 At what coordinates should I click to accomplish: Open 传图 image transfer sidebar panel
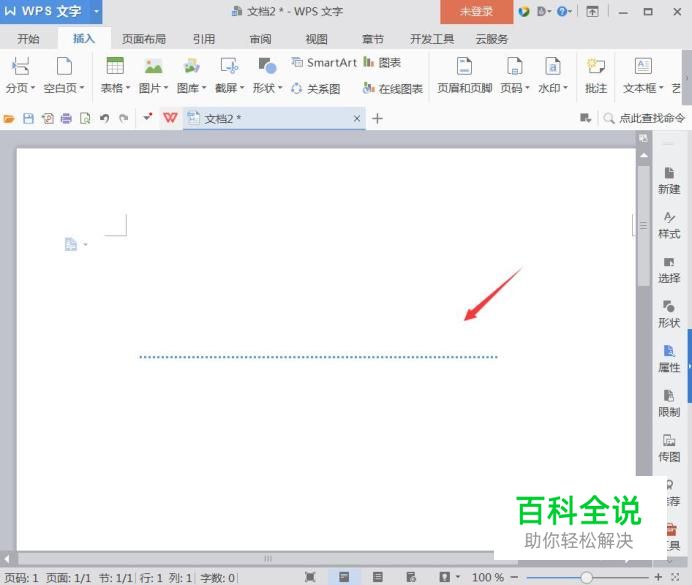coord(669,448)
